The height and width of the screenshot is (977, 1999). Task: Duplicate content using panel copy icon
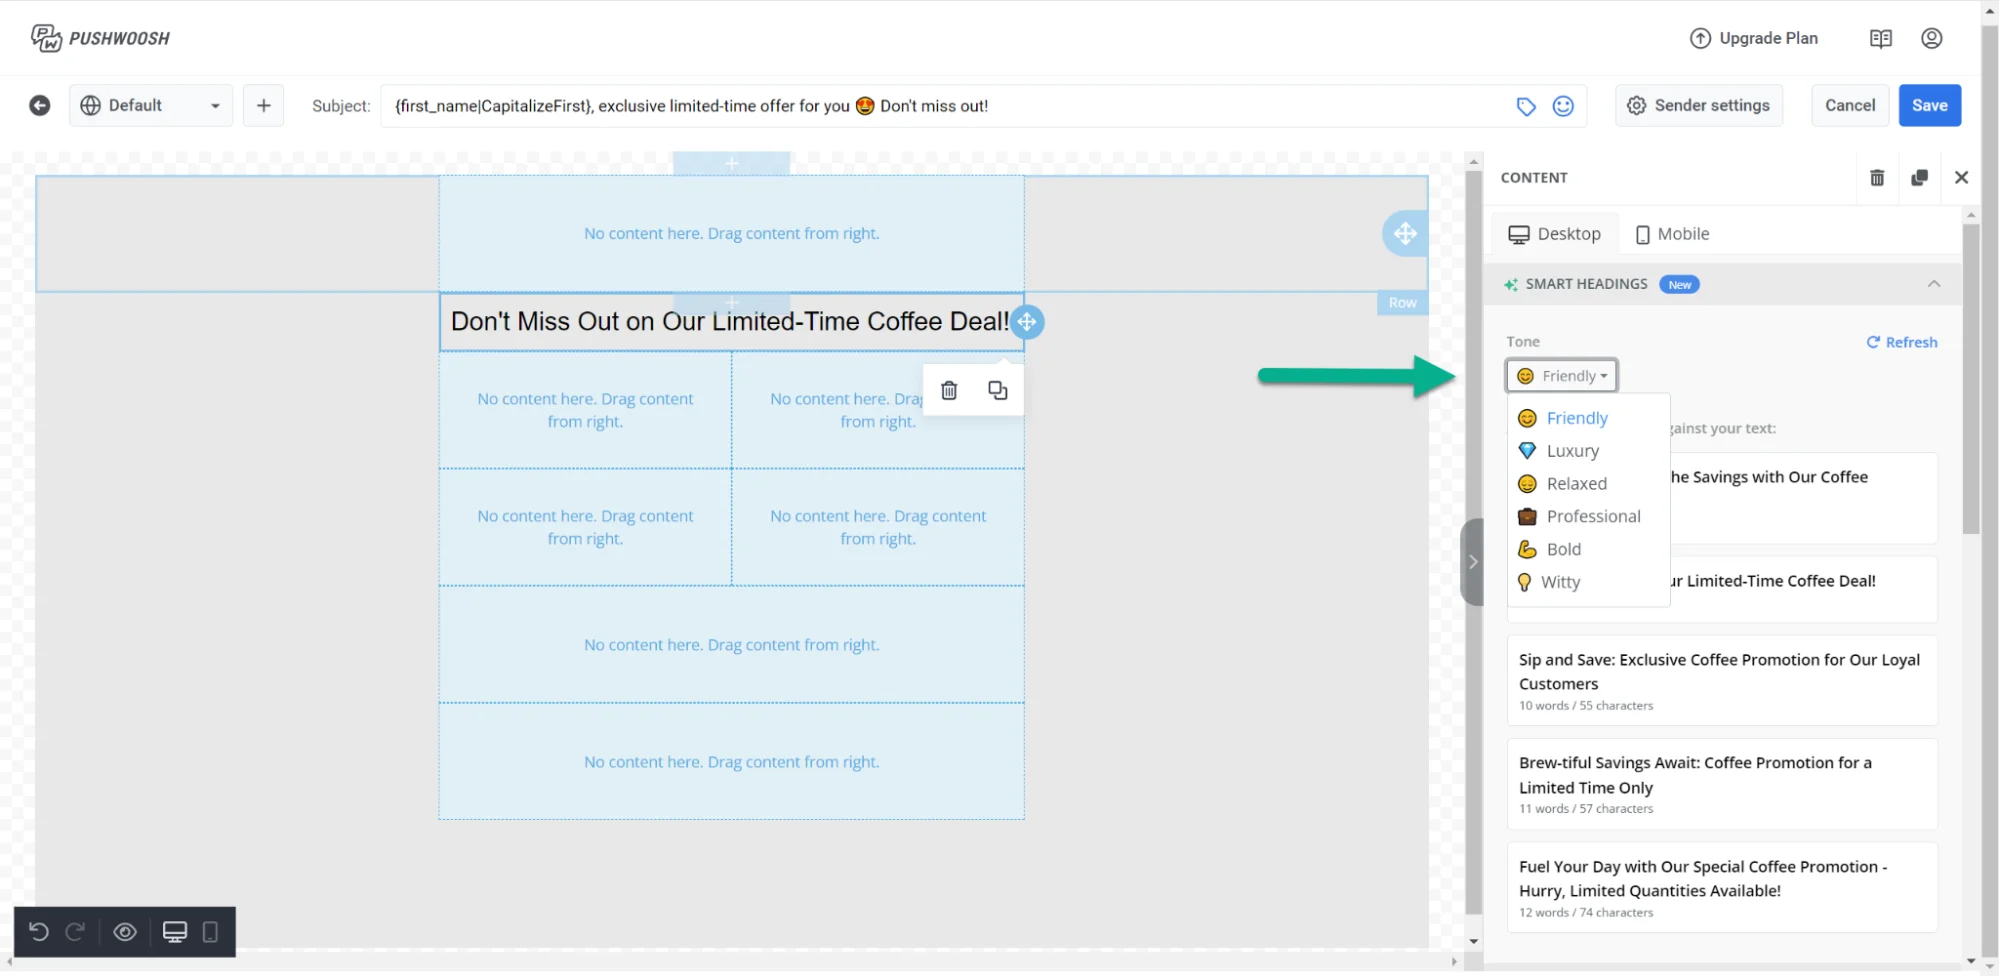pyautogui.click(x=1919, y=178)
